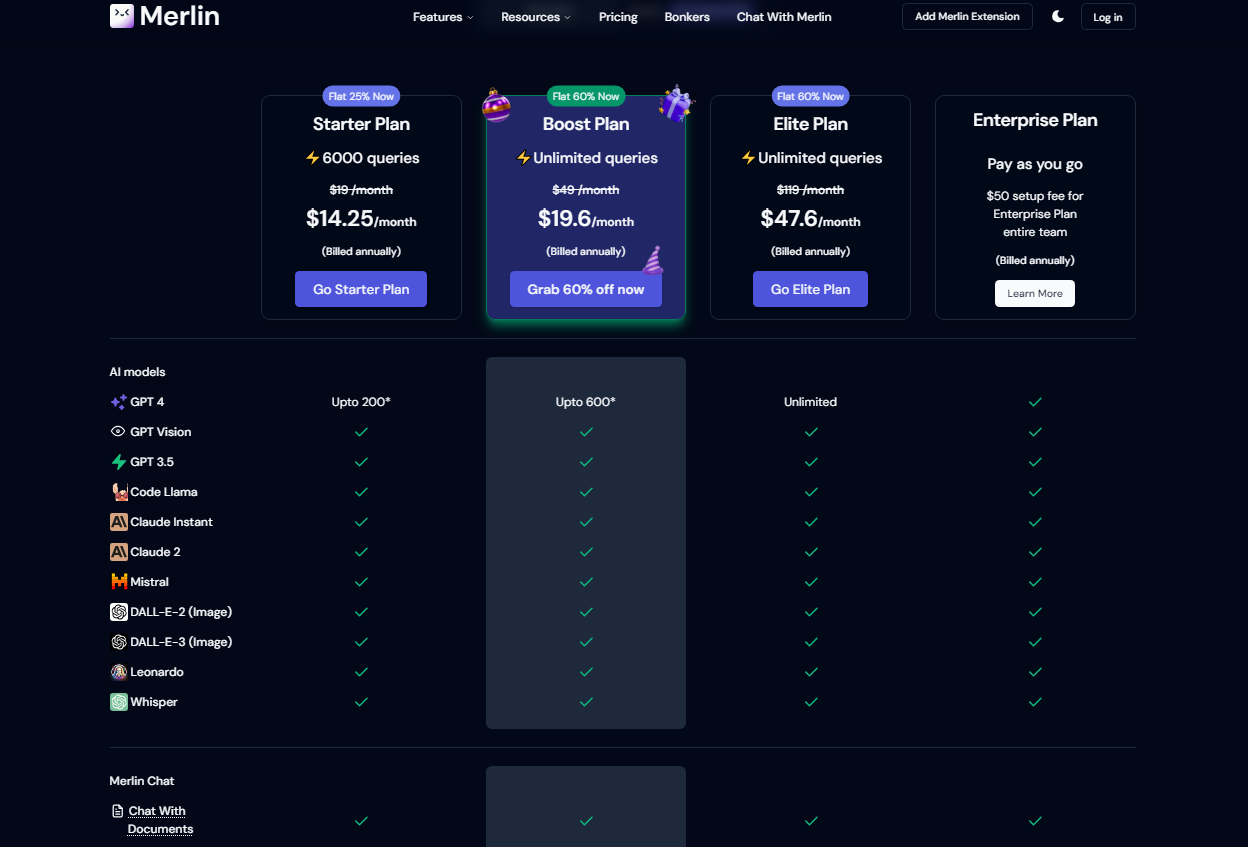The width and height of the screenshot is (1248, 847).
Task: Click the GPT Vision eye icon
Action: 118,432
